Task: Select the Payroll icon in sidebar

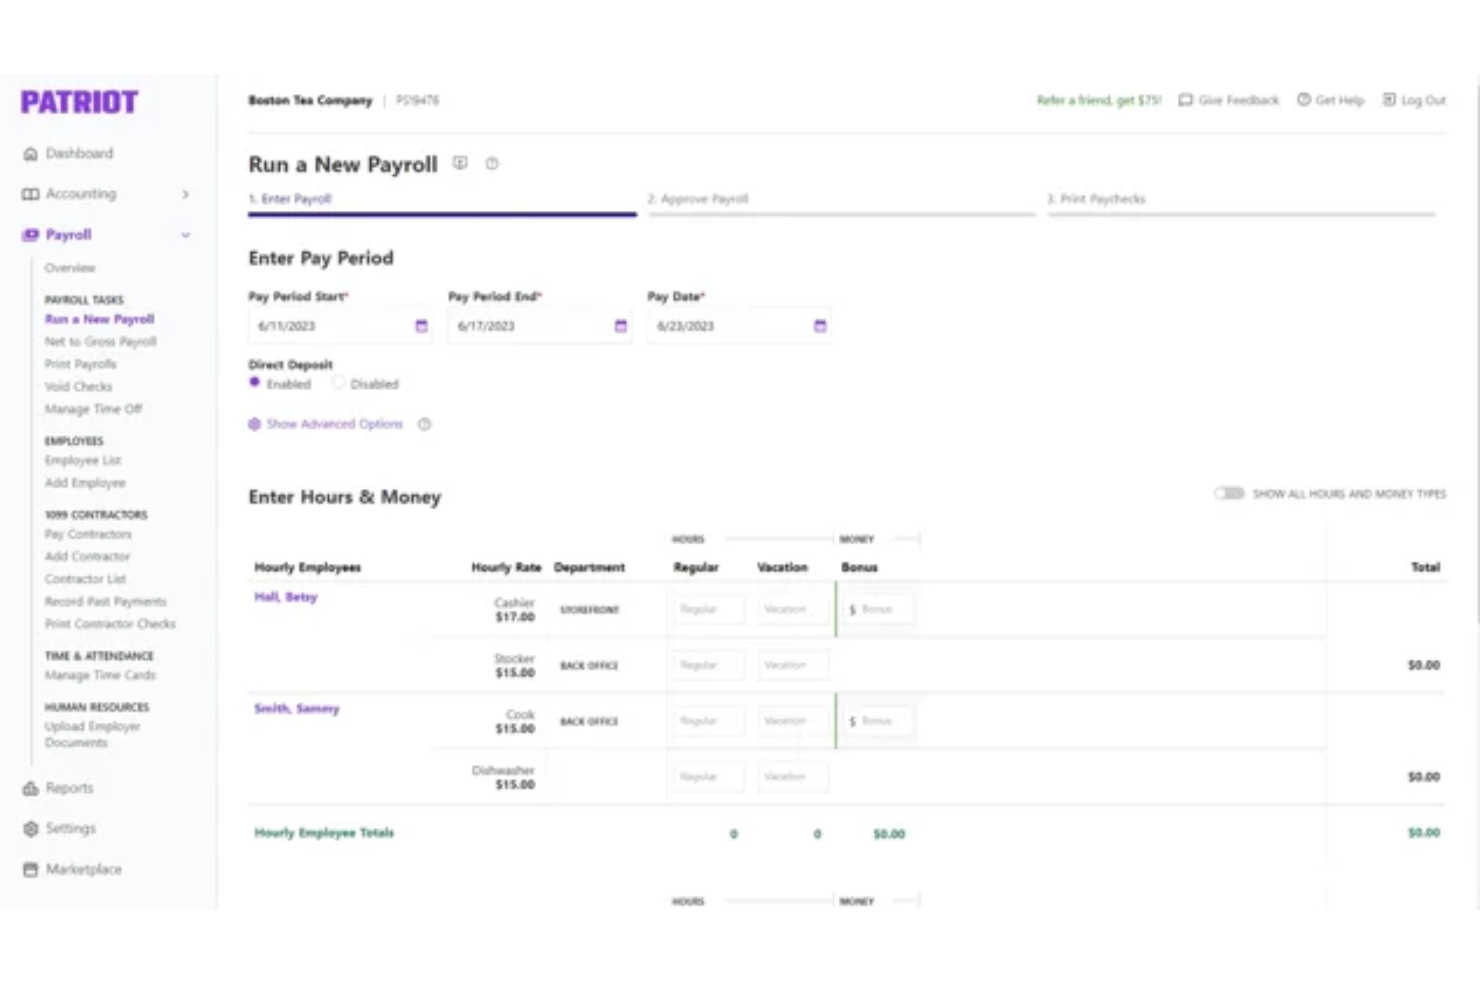Action: click(31, 234)
